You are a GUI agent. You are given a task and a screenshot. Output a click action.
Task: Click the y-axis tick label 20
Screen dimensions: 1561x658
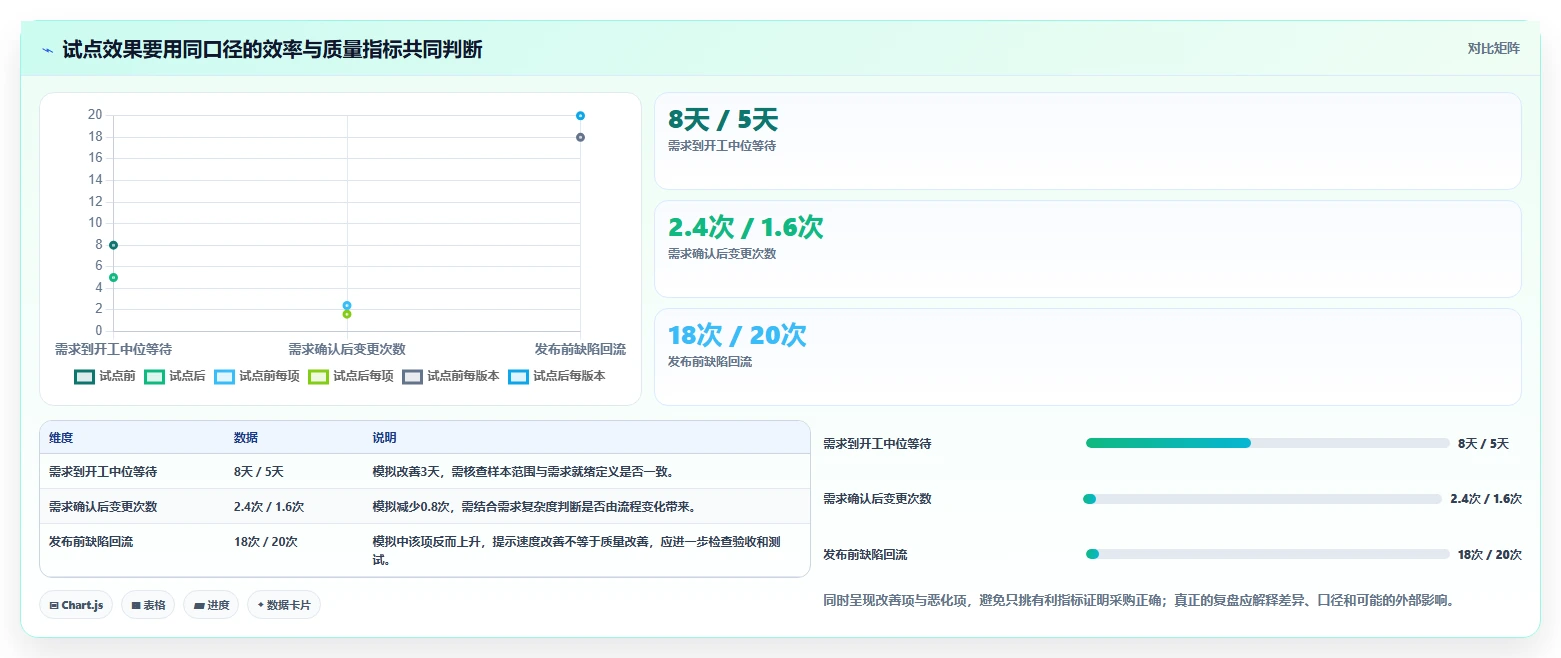click(x=95, y=115)
